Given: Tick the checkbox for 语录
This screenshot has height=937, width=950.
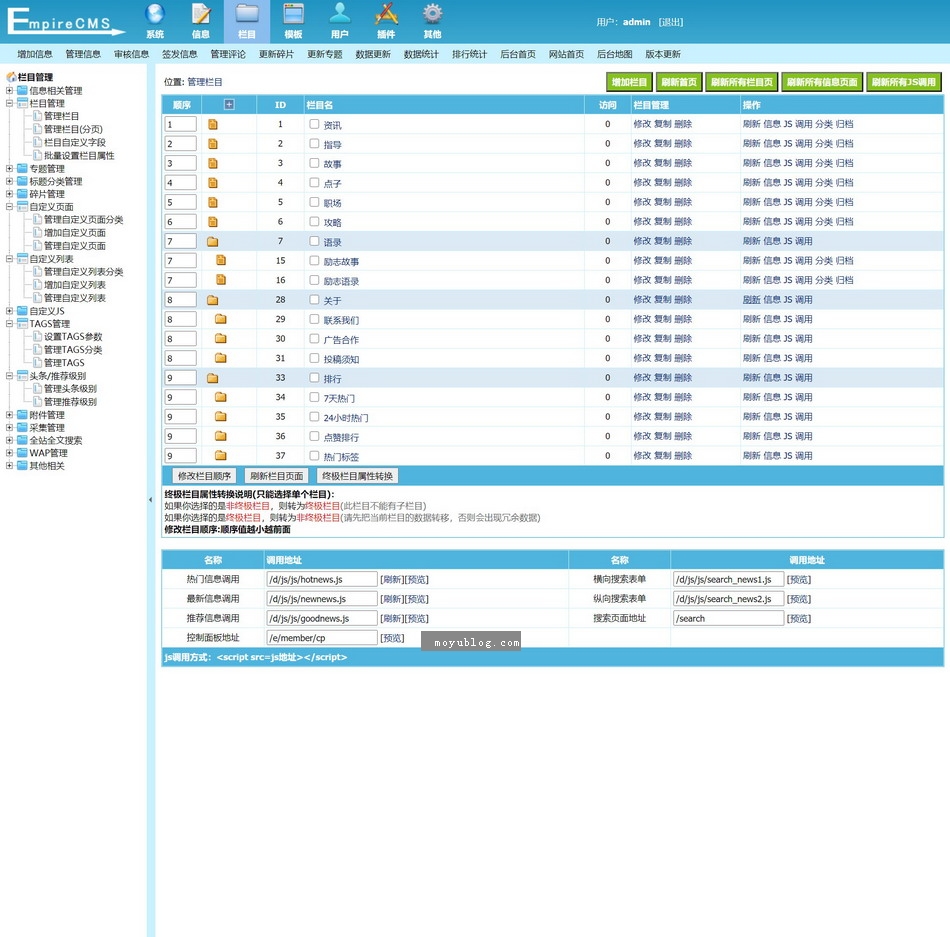Looking at the screenshot, I should coord(314,241).
